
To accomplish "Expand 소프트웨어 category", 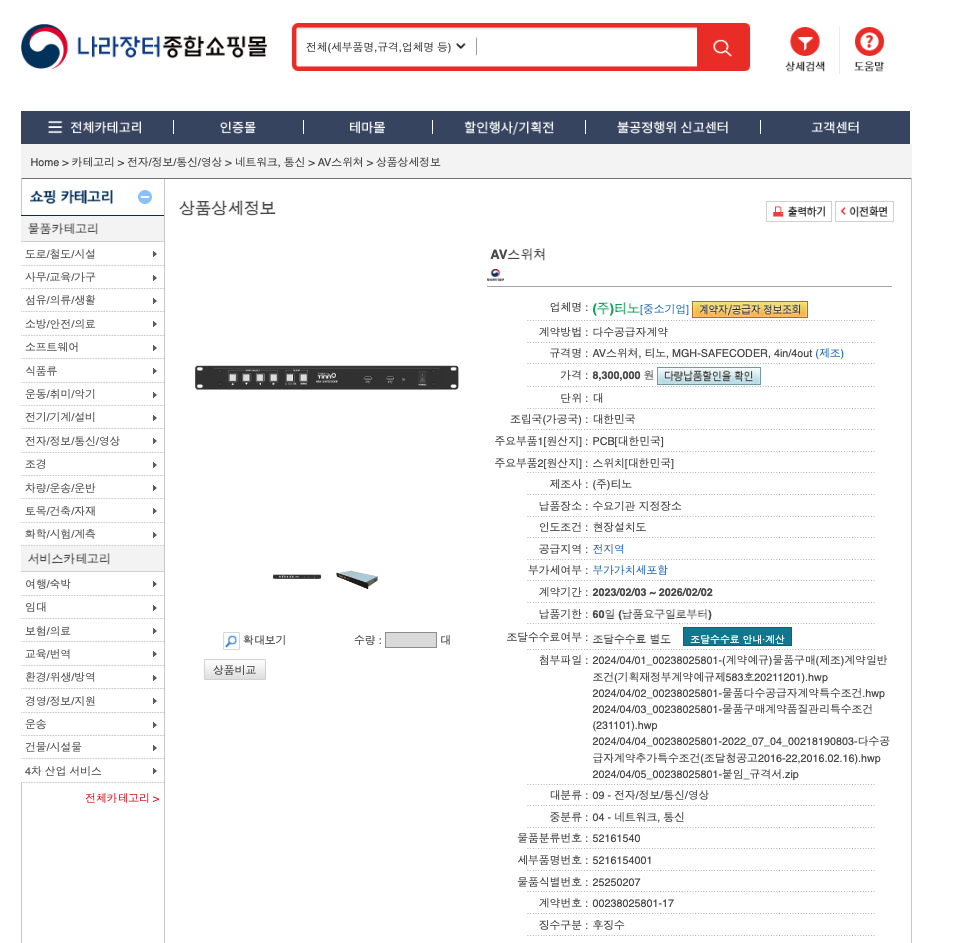I will click(92, 347).
